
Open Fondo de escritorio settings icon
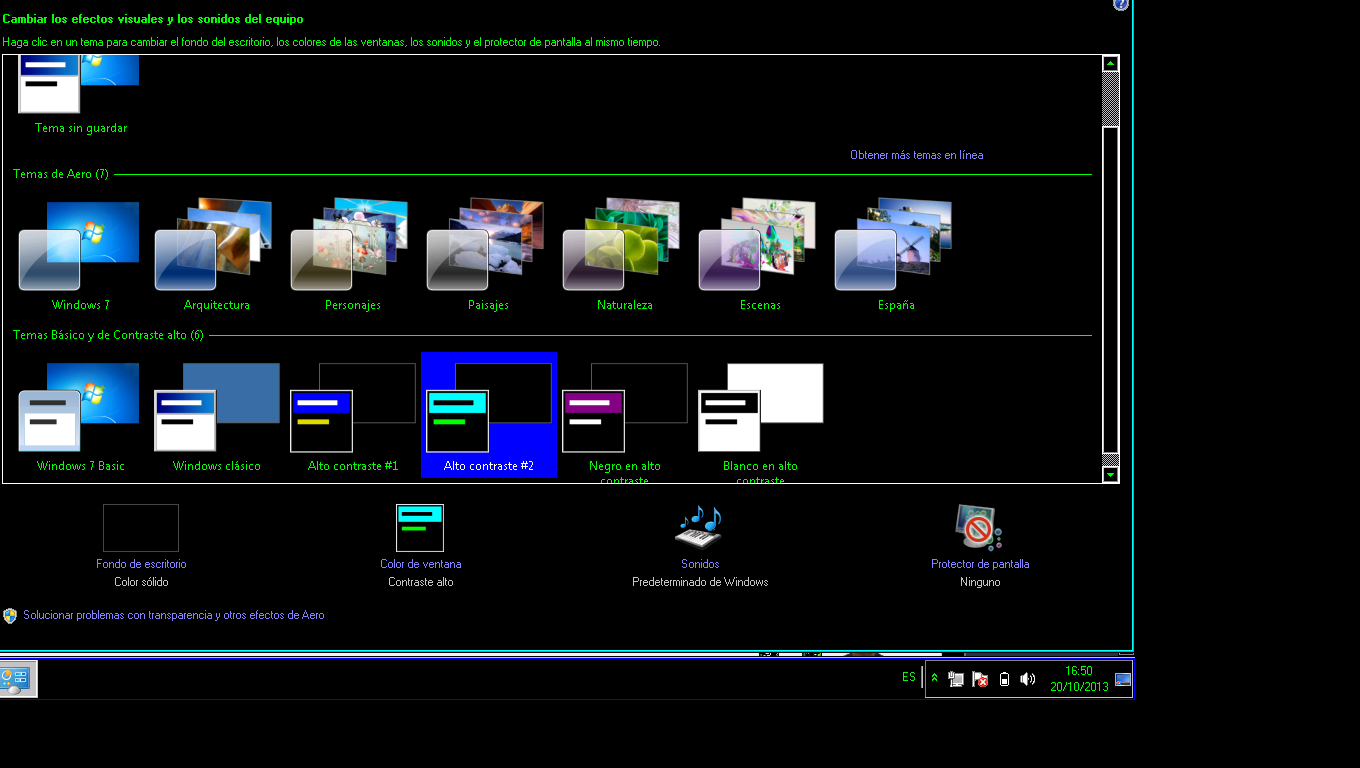tap(141, 528)
